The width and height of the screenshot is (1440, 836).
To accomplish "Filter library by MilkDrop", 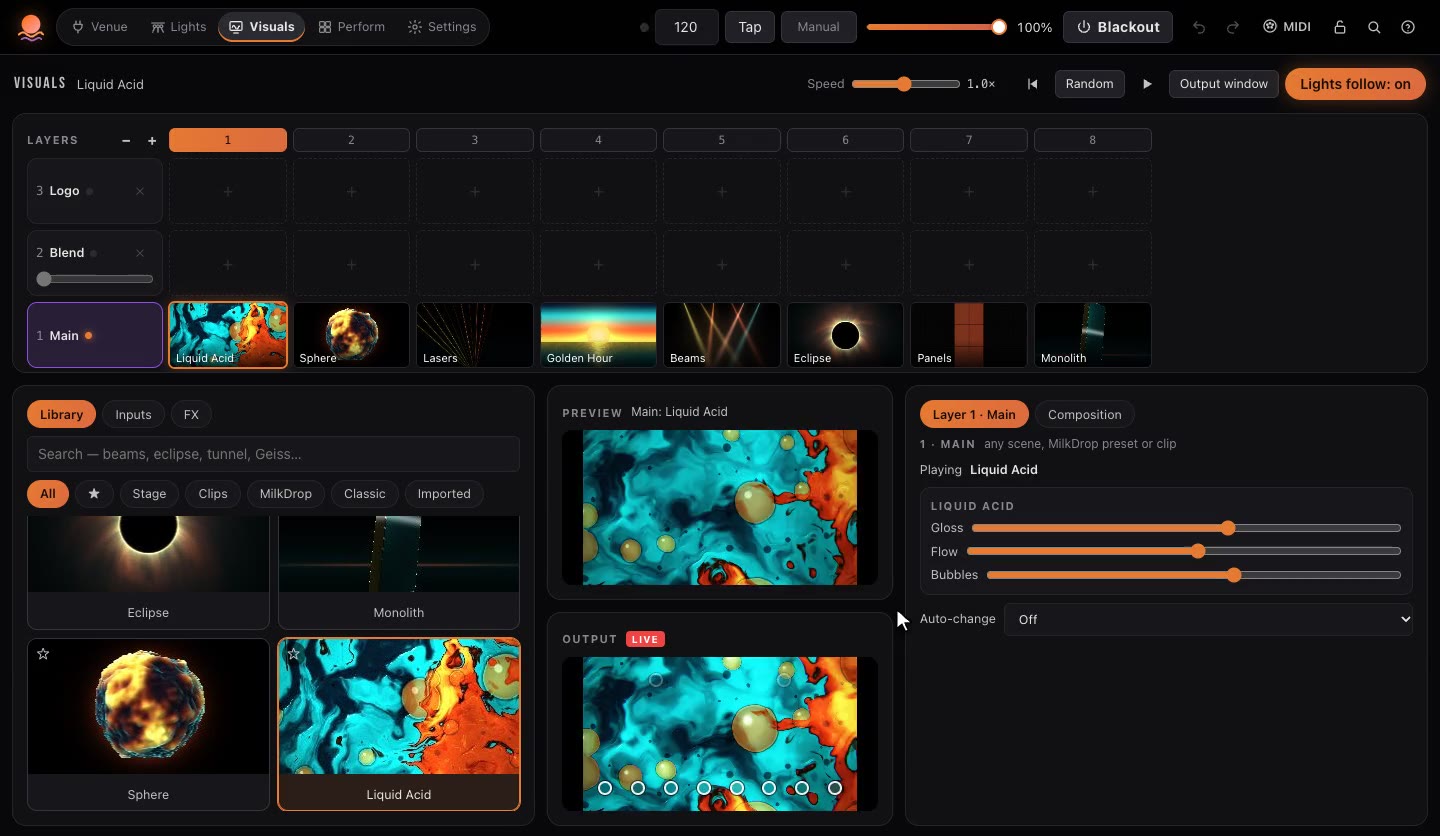I will point(285,494).
